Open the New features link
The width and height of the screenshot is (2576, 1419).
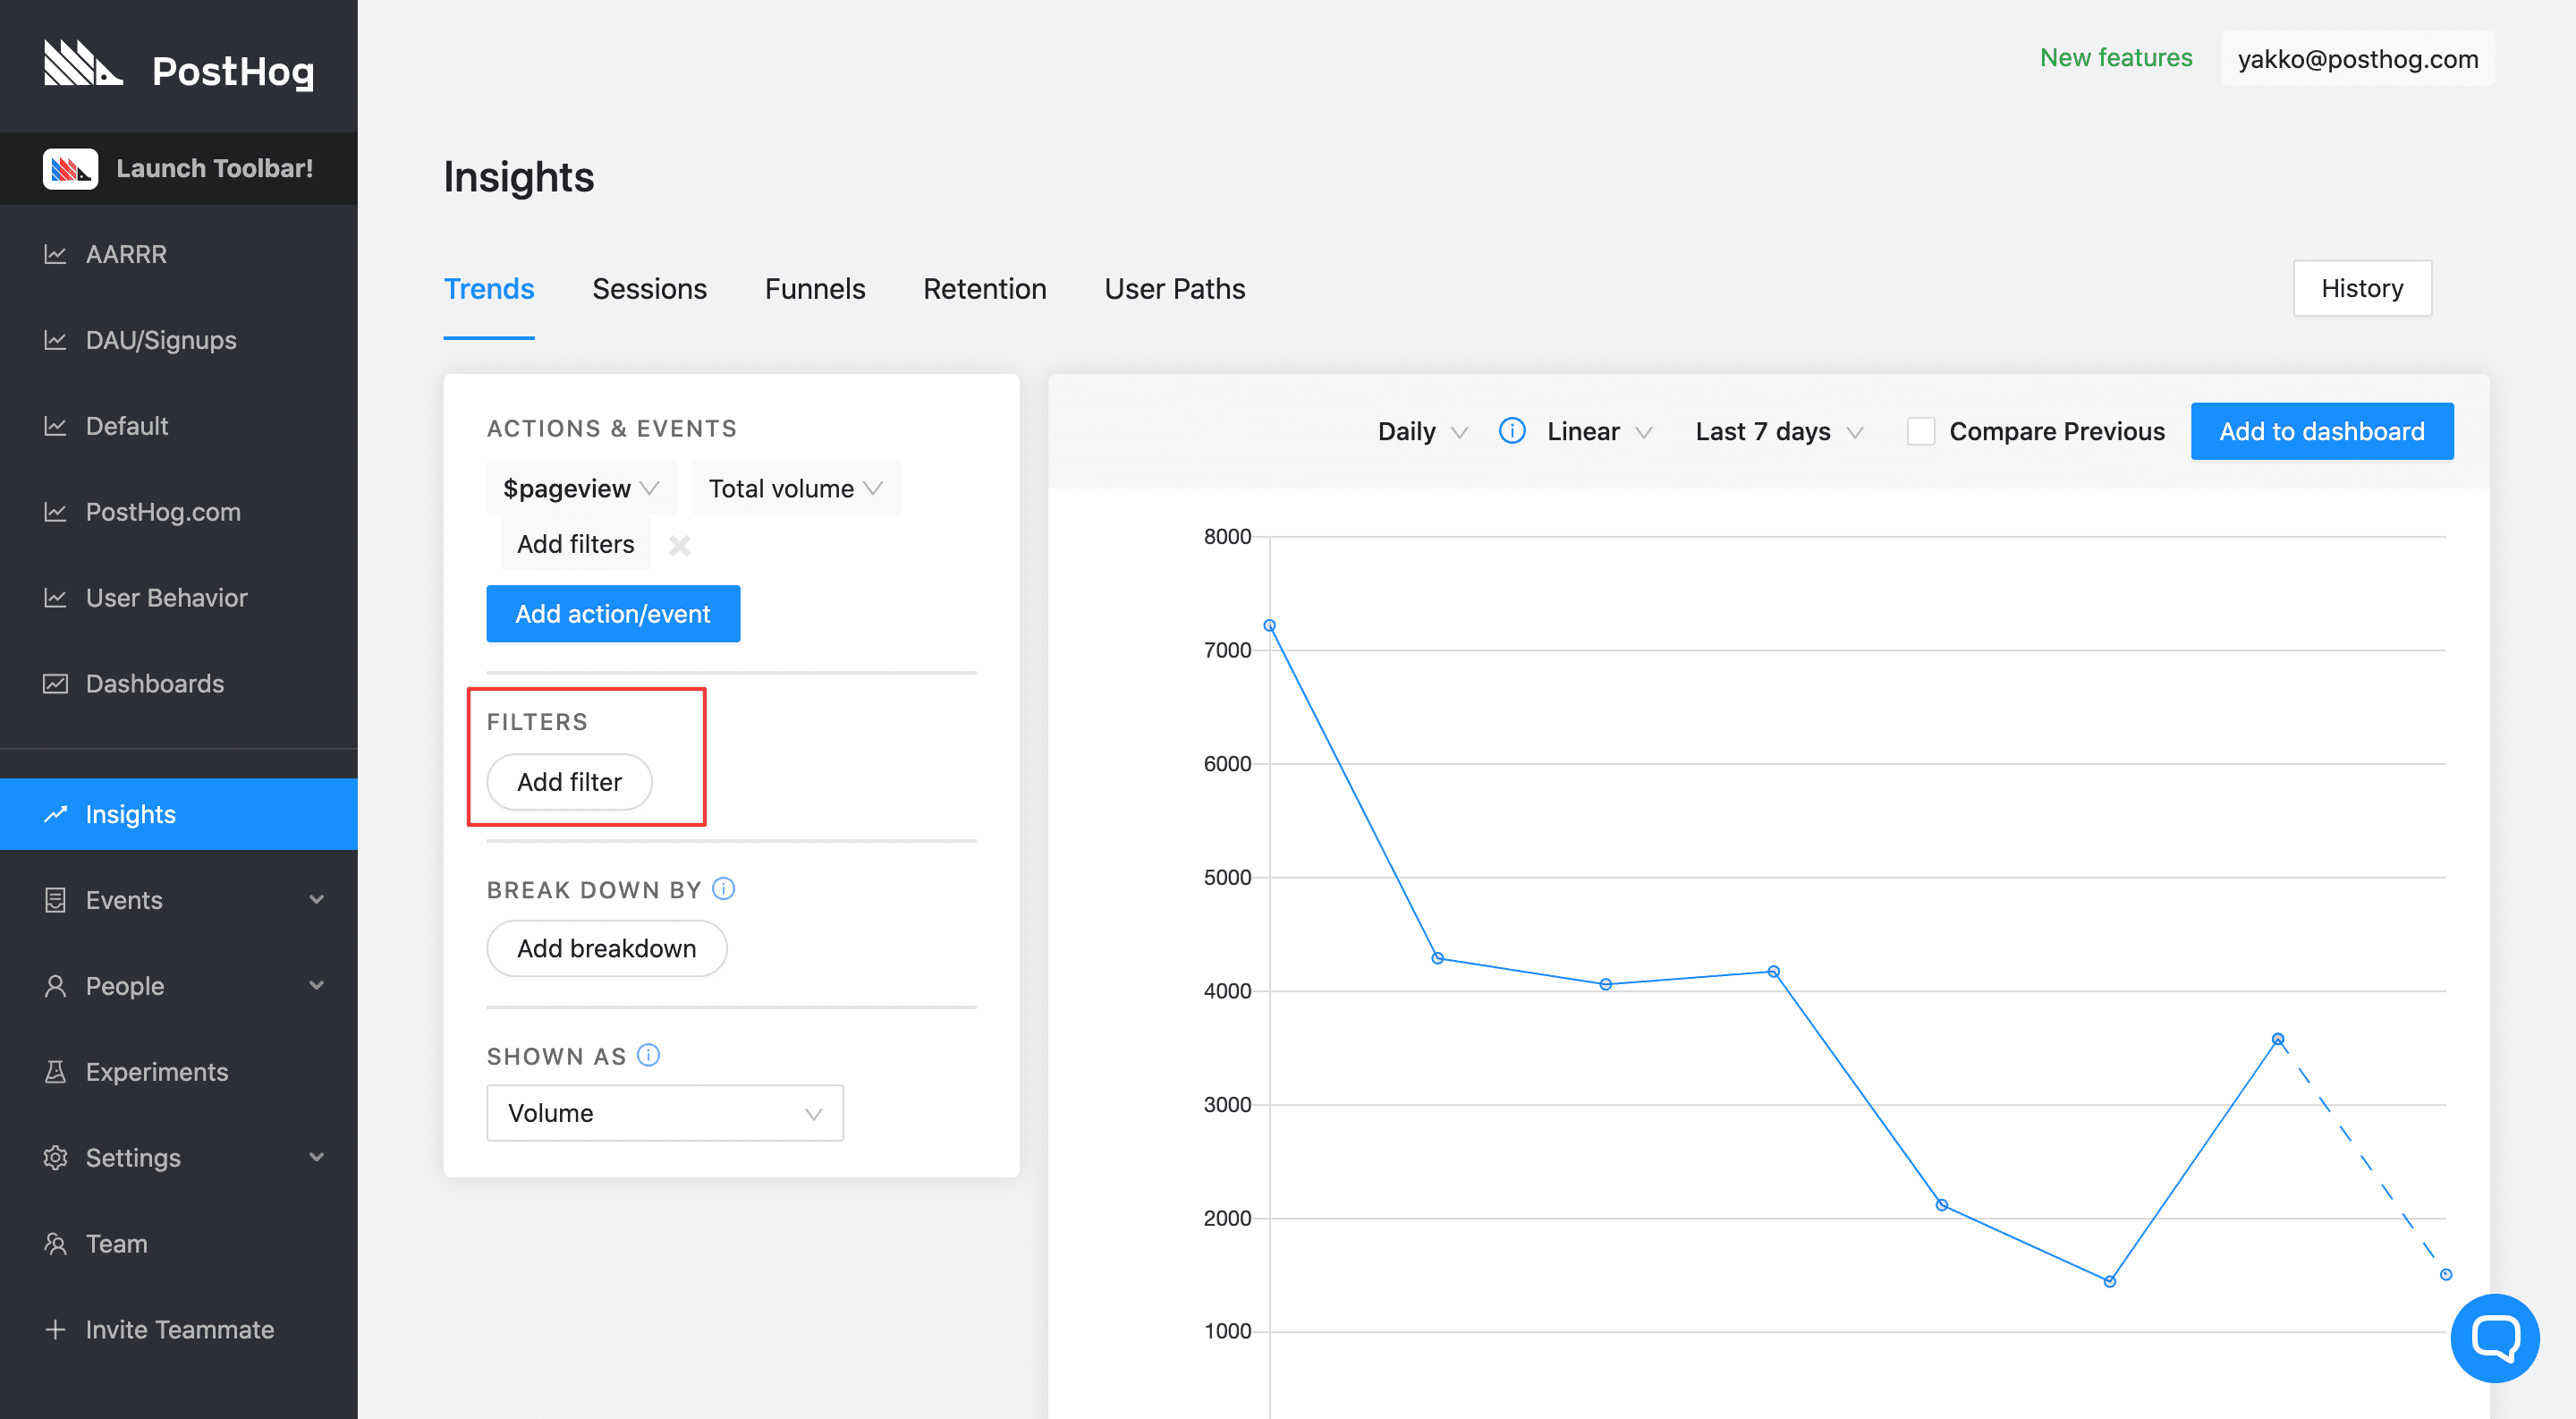tap(2116, 58)
